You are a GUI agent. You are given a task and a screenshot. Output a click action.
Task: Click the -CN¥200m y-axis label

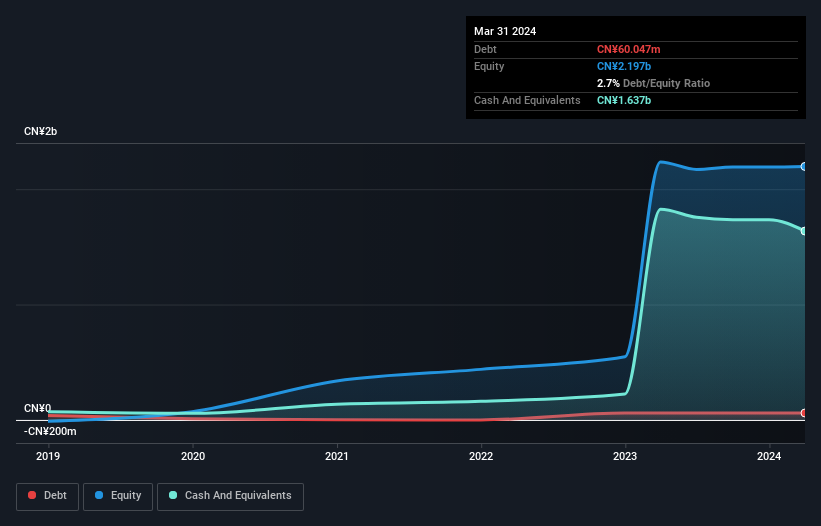click(x=50, y=431)
